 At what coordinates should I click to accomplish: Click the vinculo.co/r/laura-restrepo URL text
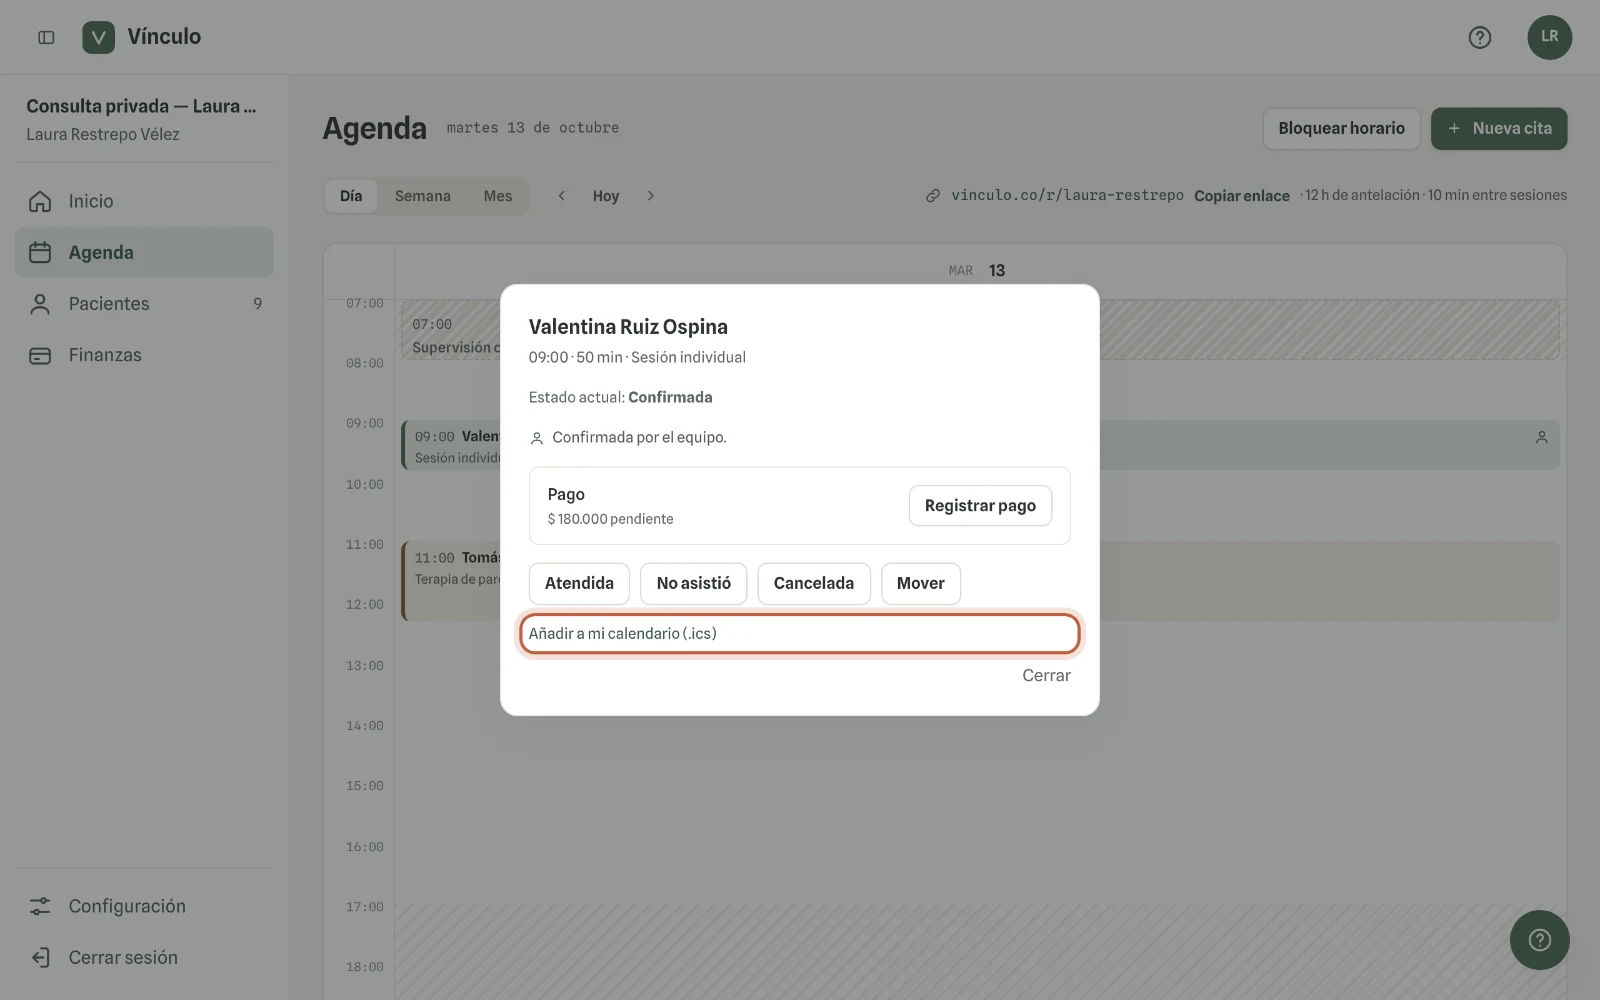click(1067, 196)
